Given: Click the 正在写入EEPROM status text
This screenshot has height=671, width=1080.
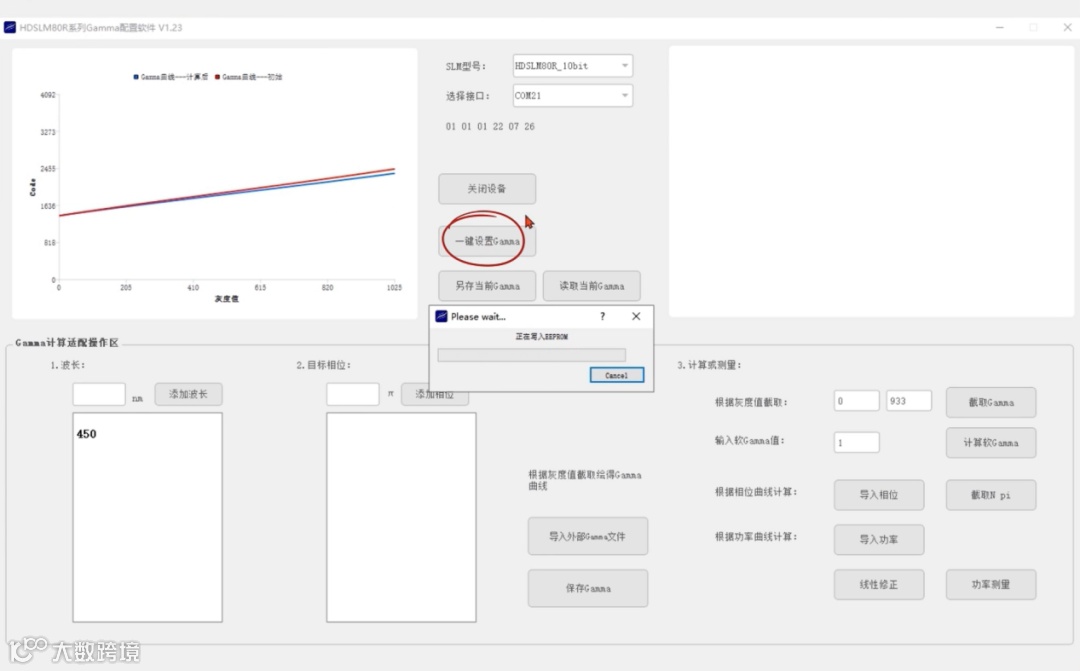Looking at the screenshot, I should (541, 337).
